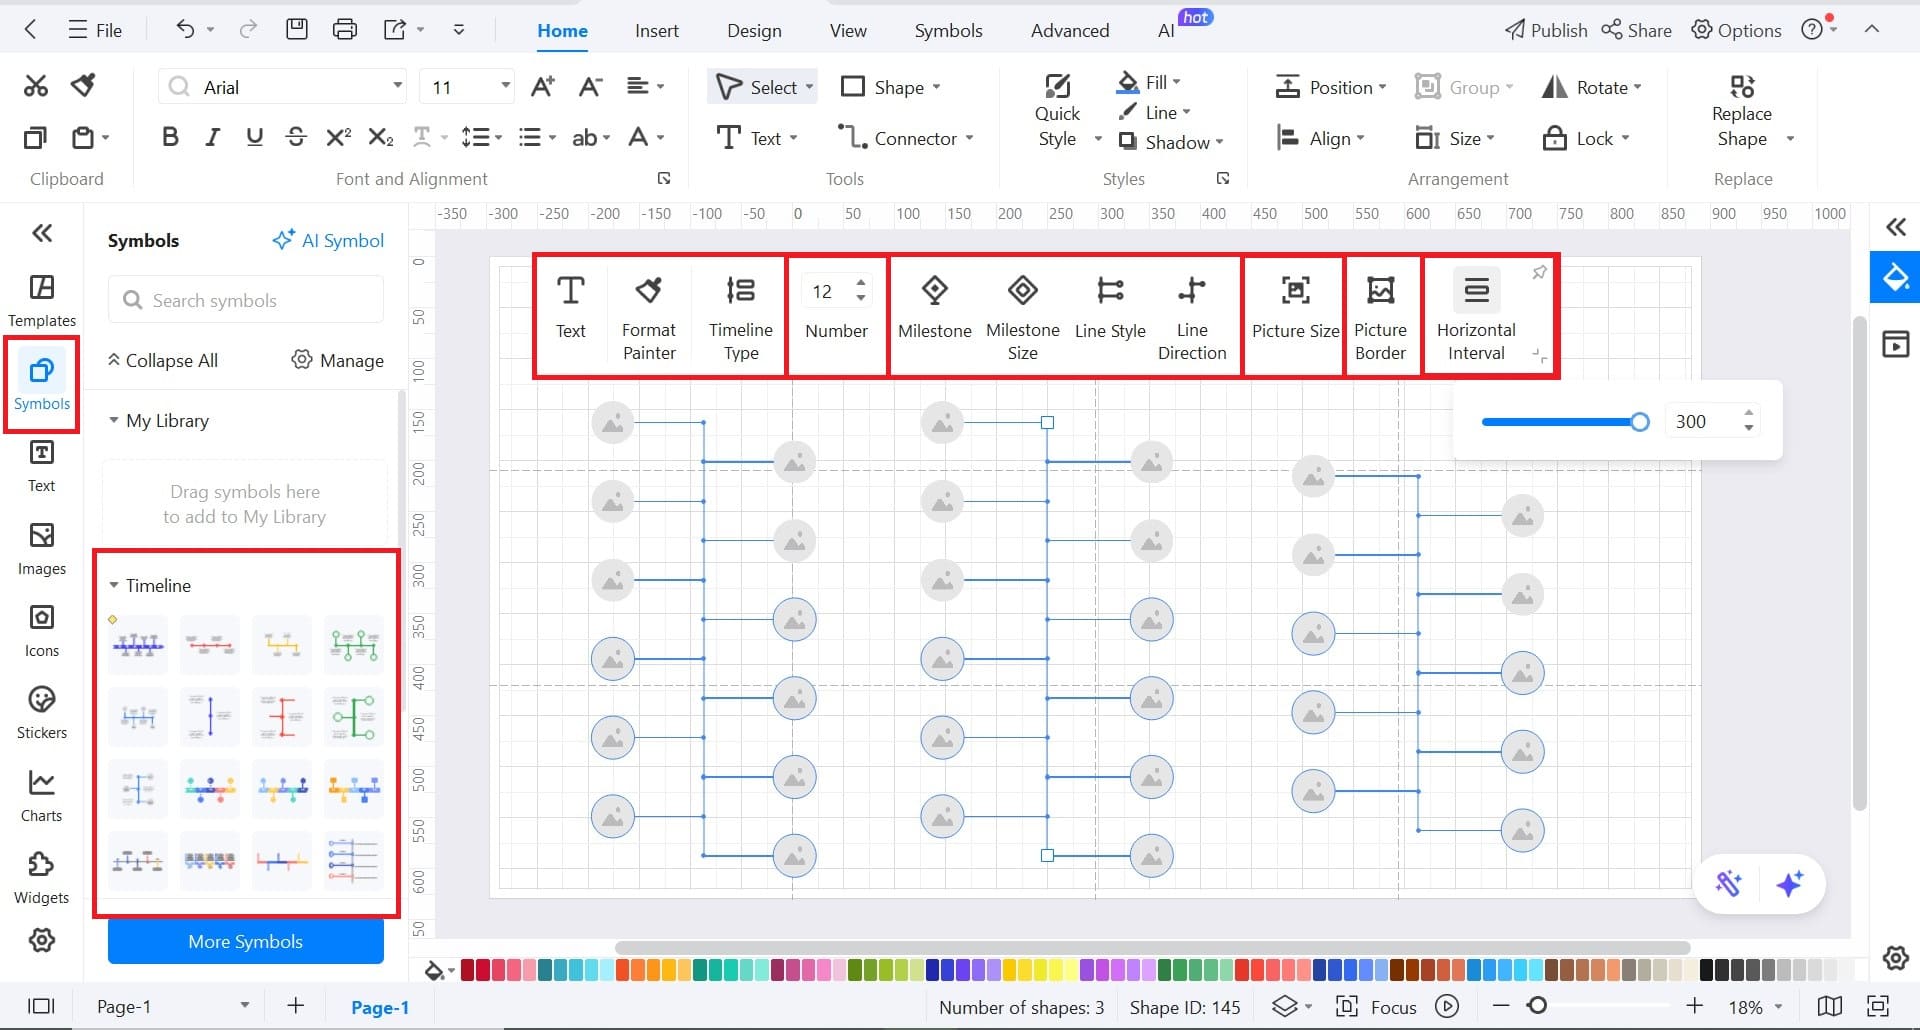Click the Search symbols field
The width and height of the screenshot is (1920, 1030).
tap(246, 300)
